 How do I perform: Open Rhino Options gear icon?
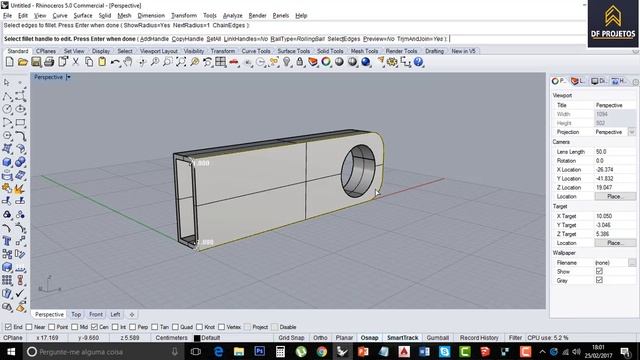392,62
